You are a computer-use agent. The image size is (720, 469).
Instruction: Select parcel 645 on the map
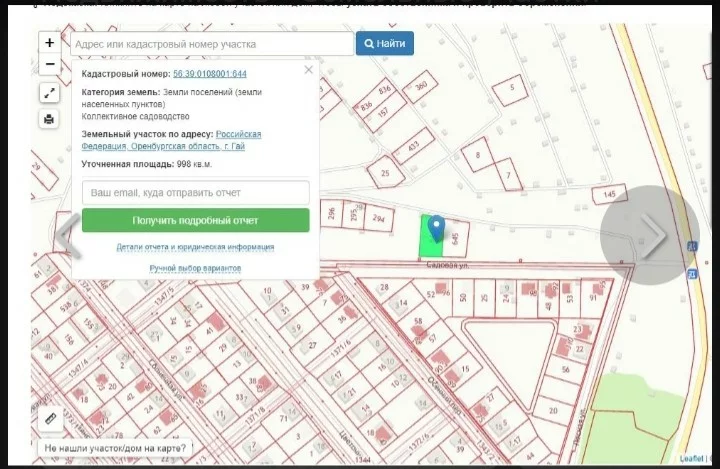[x=455, y=236]
